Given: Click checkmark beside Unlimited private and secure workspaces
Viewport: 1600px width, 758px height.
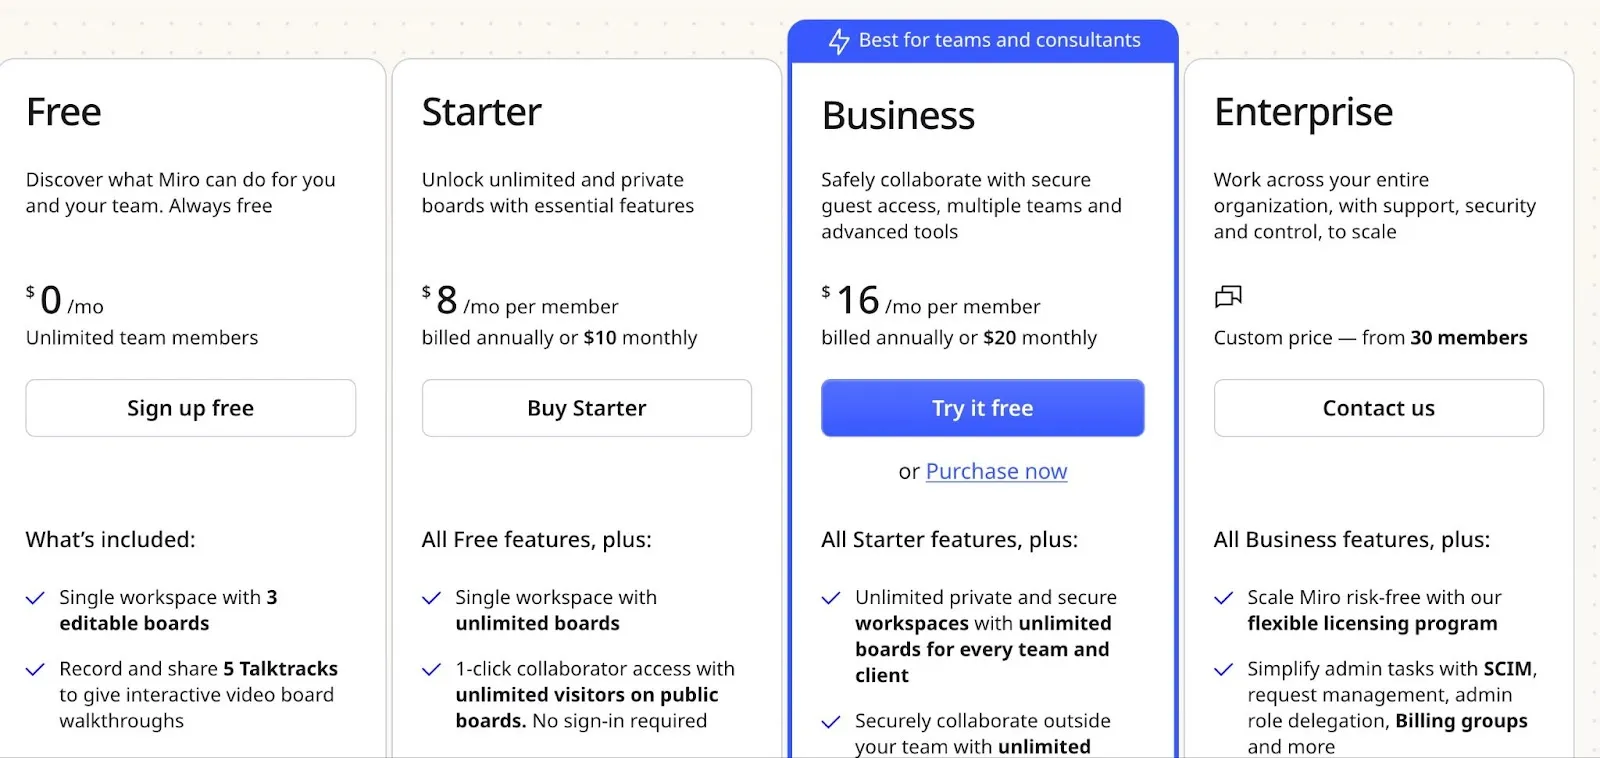Looking at the screenshot, I should 831,598.
